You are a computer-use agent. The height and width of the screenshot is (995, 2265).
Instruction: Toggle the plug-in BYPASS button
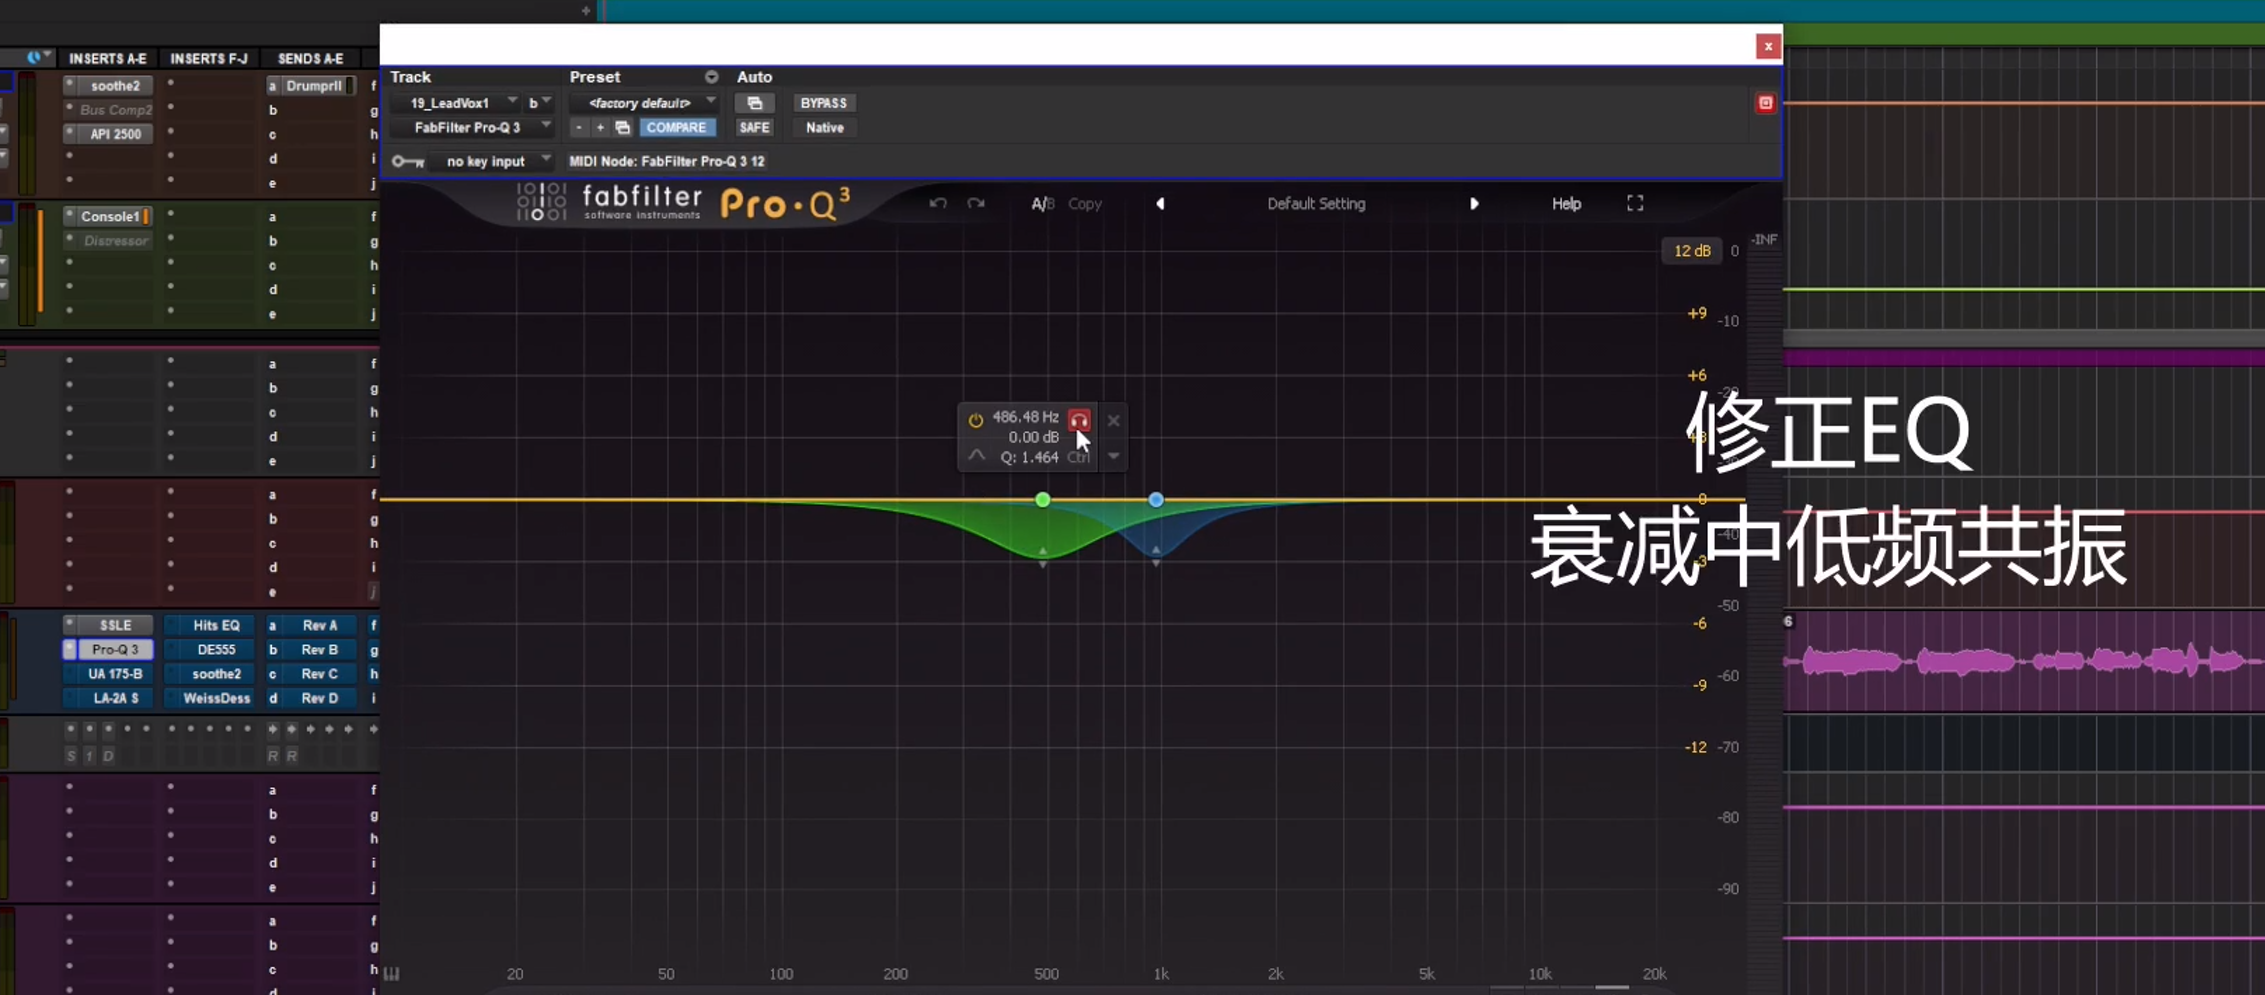[x=823, y=103]
